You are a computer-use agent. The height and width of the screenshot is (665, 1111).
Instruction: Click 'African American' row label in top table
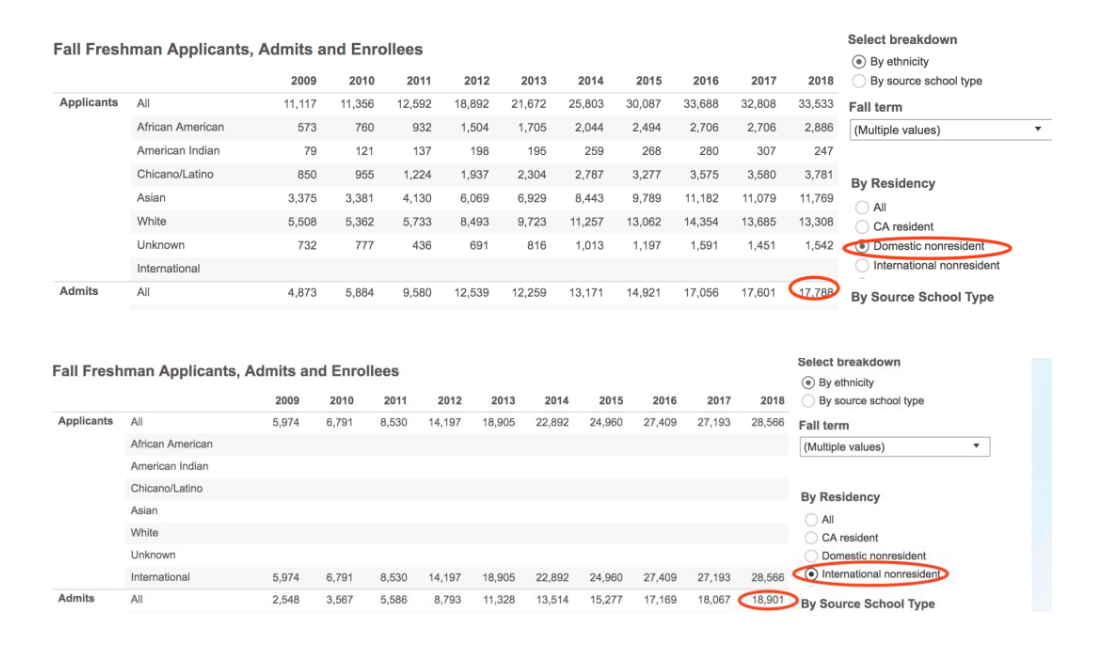[180, 127]
